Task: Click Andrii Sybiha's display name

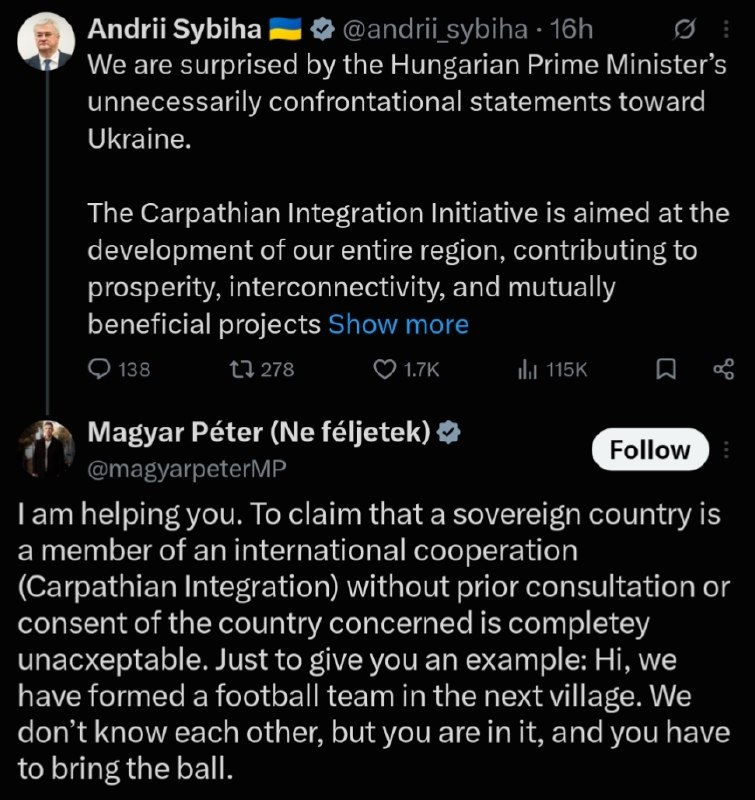Action: pyautogui.click(x=174, y=30)
